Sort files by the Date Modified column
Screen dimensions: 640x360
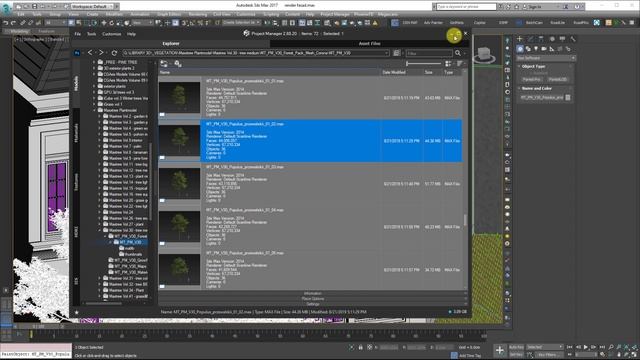tap(402, 72)
